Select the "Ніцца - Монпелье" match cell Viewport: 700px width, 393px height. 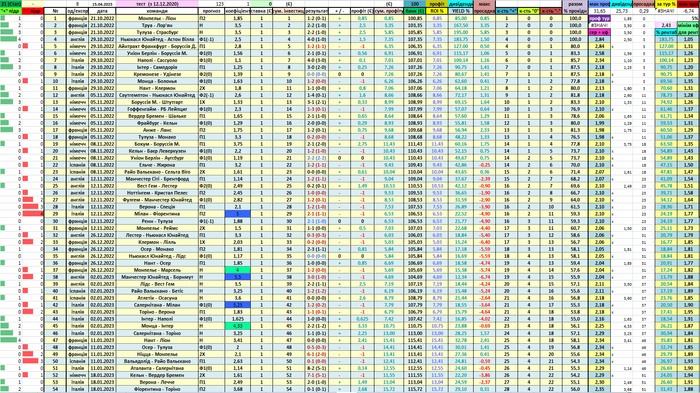[x=157, y=354]
